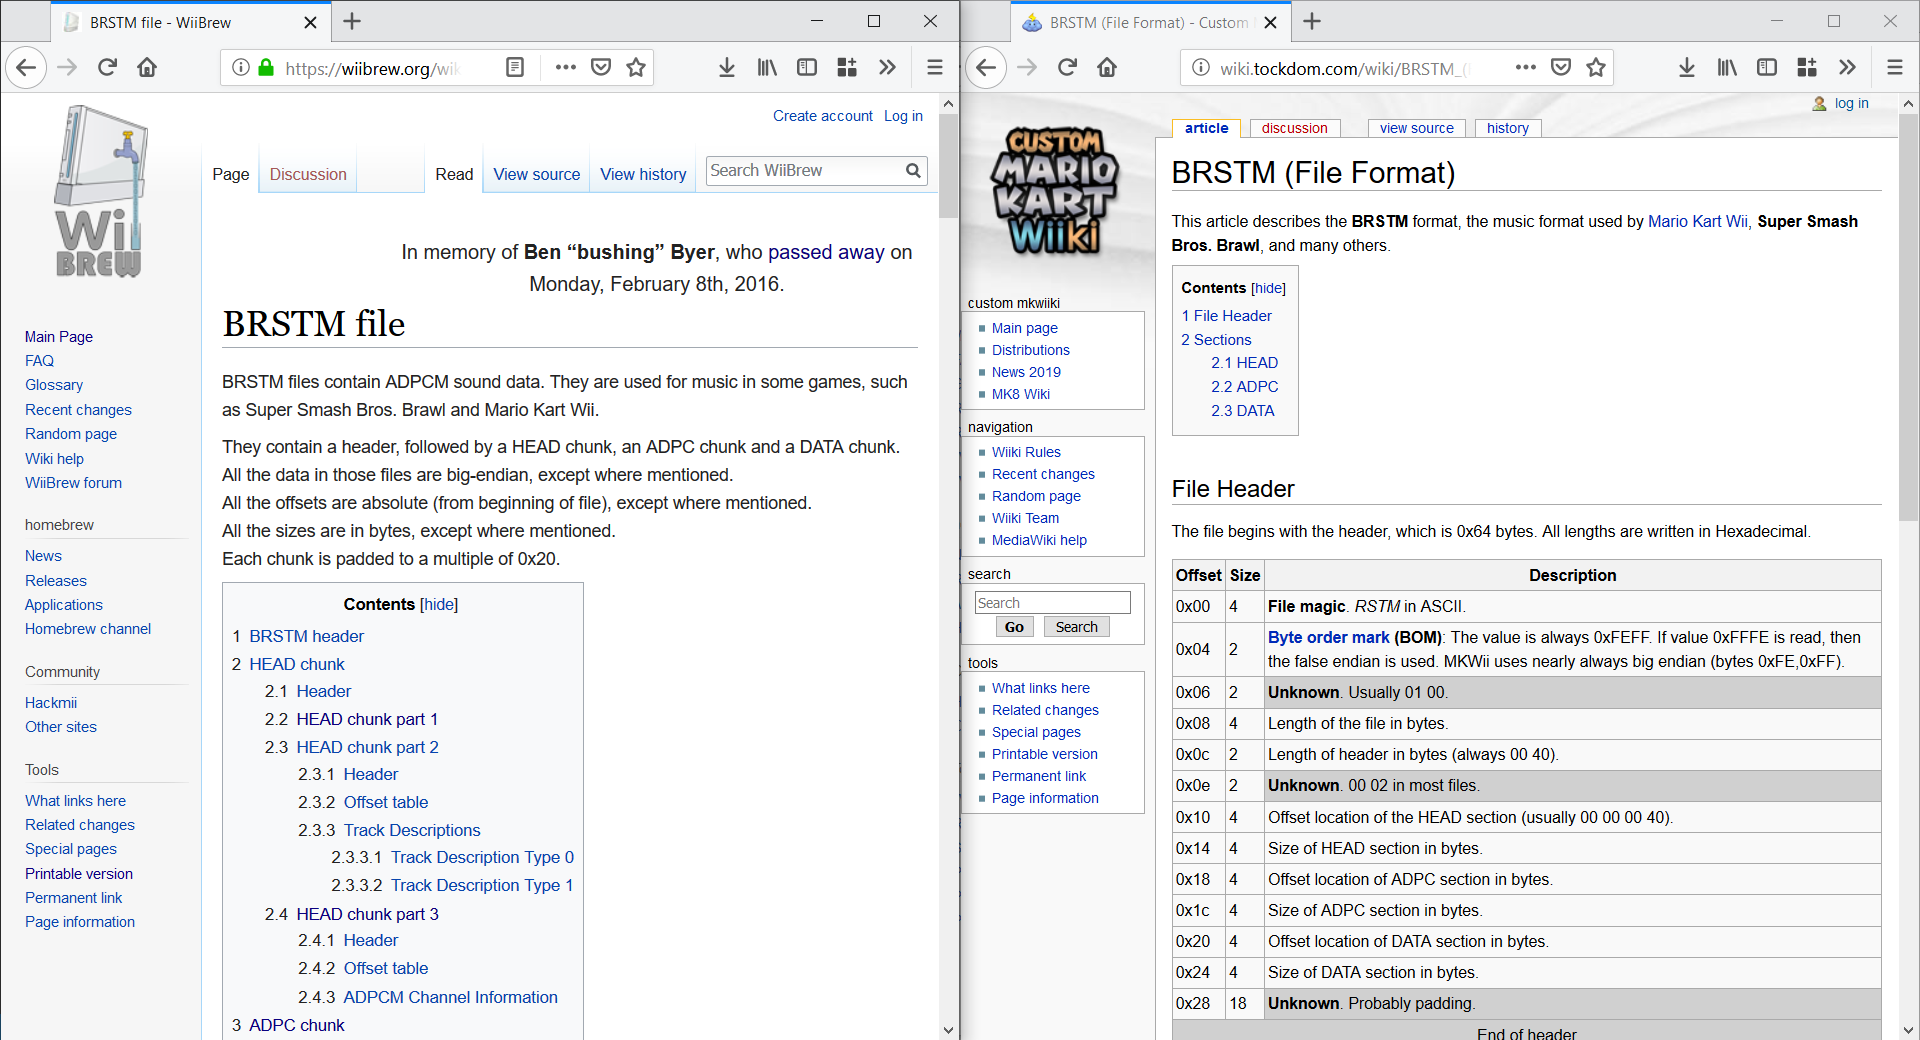The image size is (1920, 1040).
Task: Toggle sidebars in the WiiBrew browser window
Action: 807,67
